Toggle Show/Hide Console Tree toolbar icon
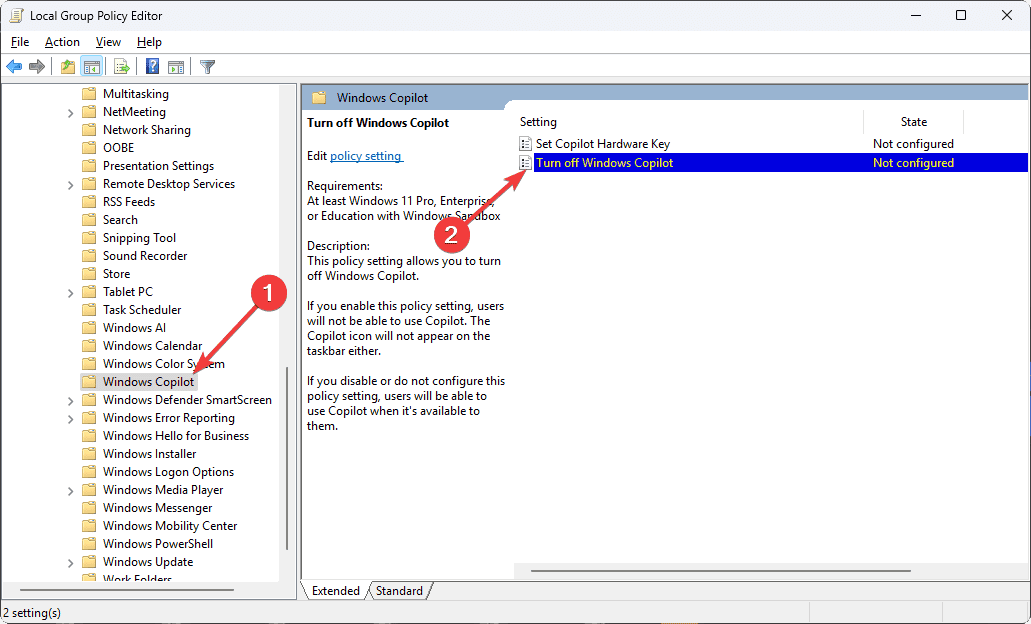The width and height of the screenshot is (1031, 624). [x=91, y=66]
